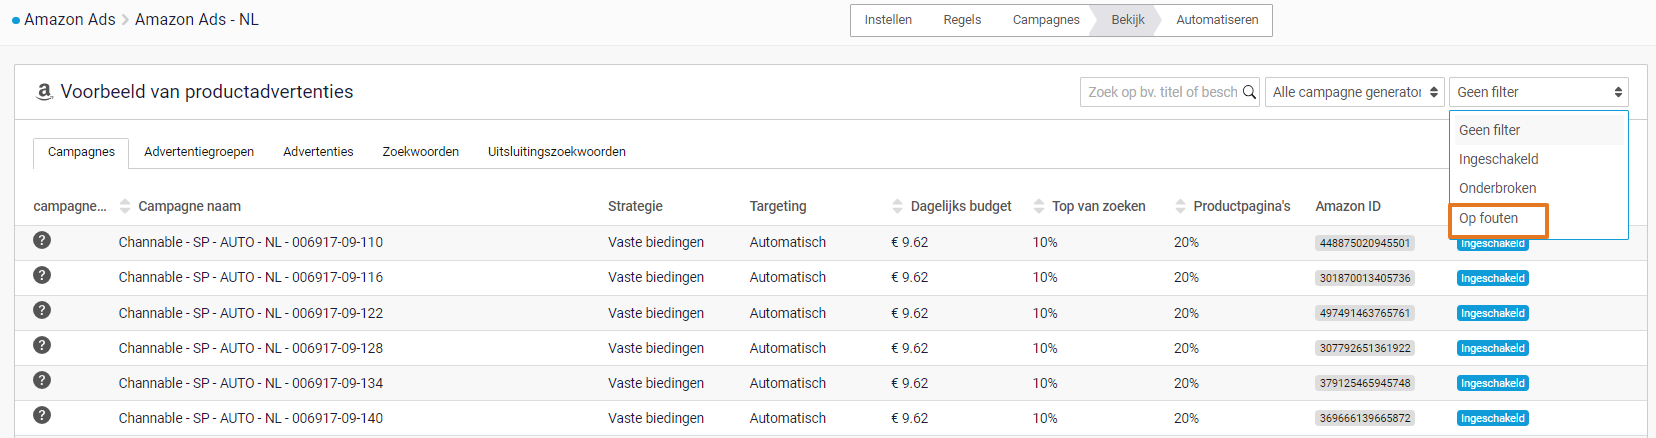Go to Regels step
Image resolution: width=1656 pixels, height=438 pixels.
[x=962, y=20]
